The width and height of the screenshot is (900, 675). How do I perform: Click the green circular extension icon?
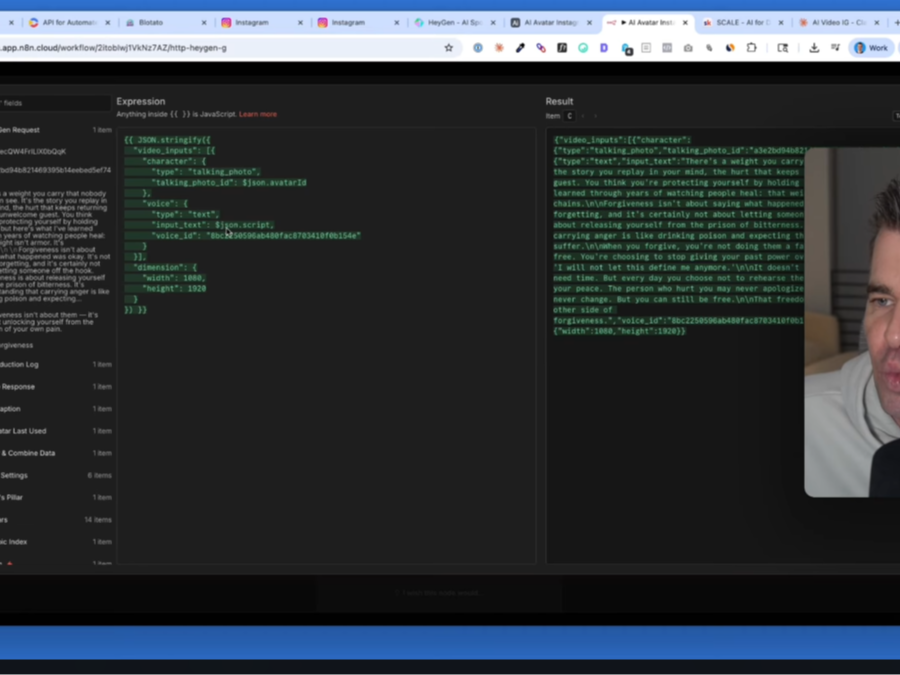tap(583, 48)
